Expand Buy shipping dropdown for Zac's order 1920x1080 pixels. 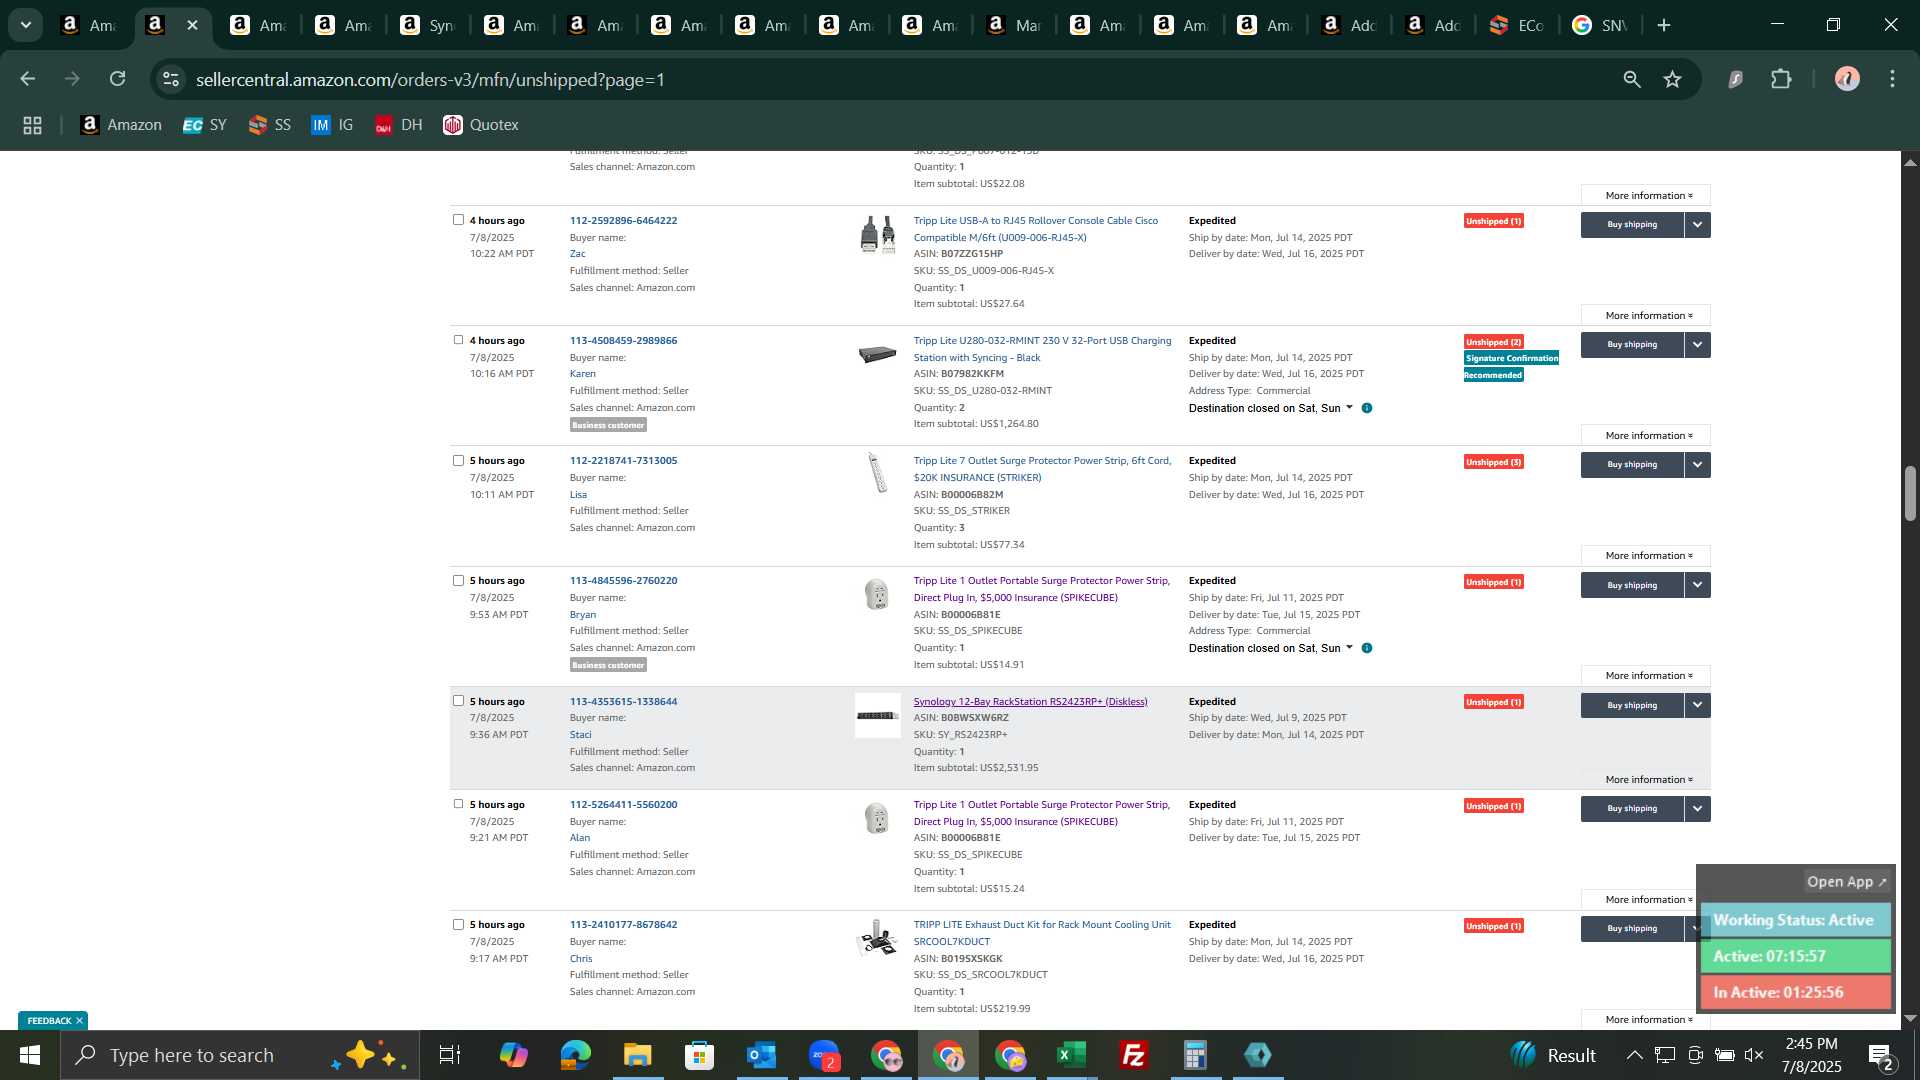pos(1697,225)
